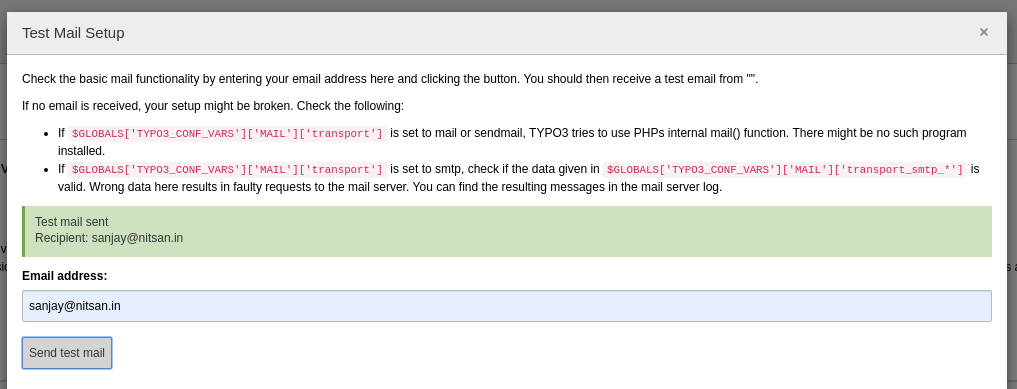Focus the Email address input field

coord(507,306)
